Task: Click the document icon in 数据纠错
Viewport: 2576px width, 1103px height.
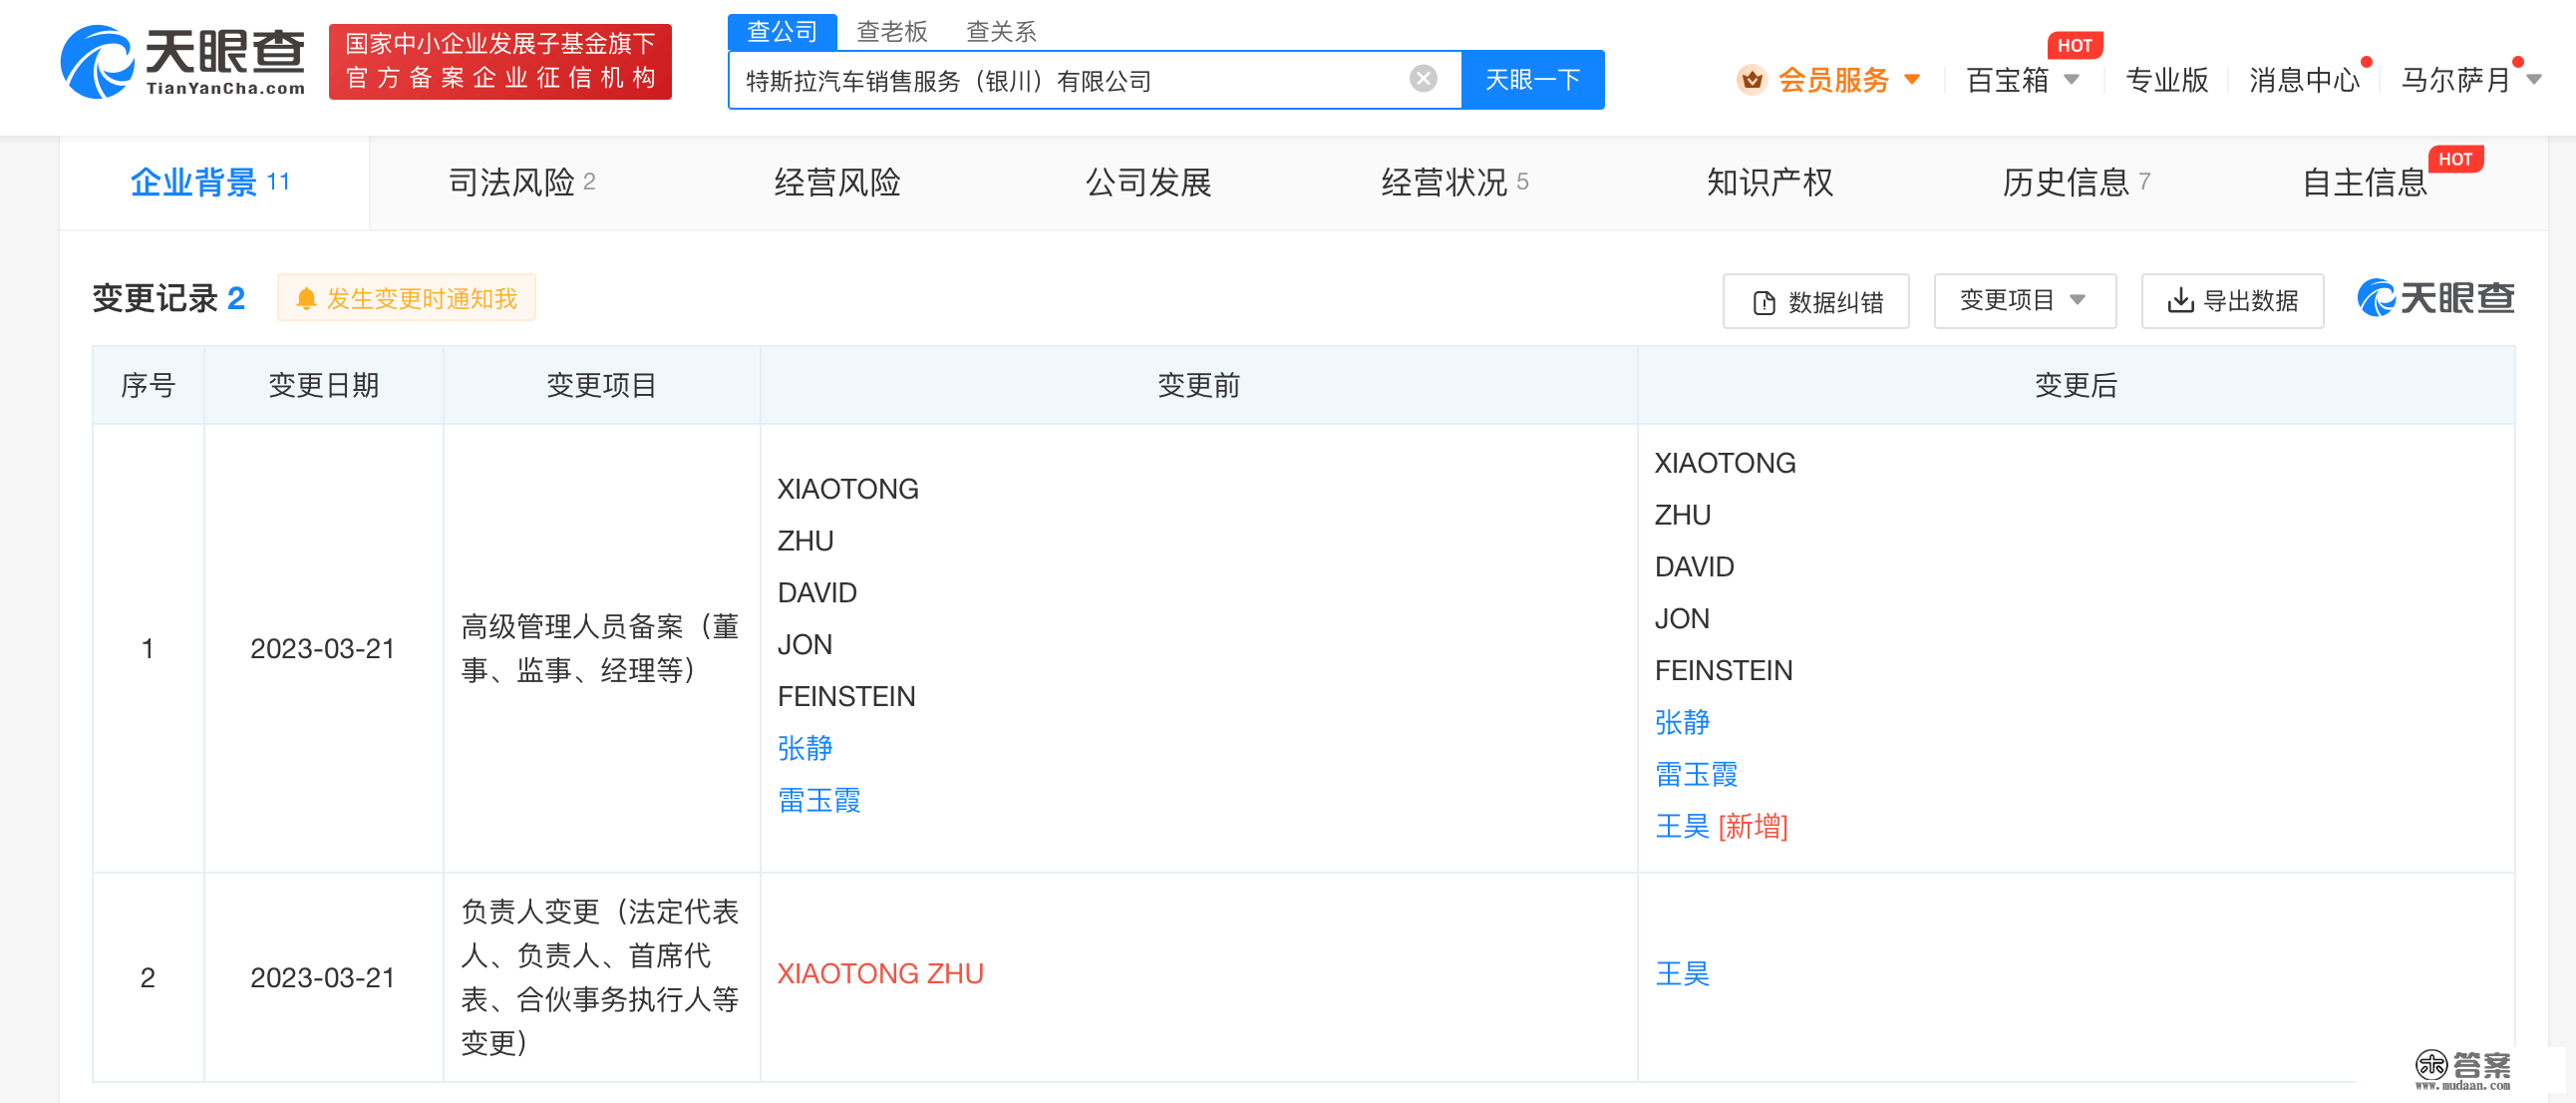Action: click(1764, 302)
